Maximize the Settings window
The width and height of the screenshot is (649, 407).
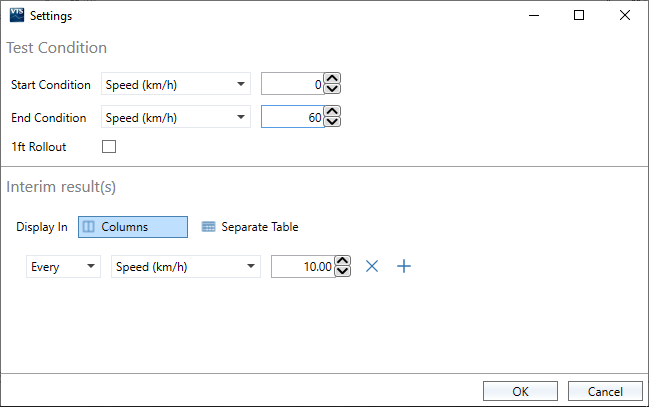pyautogui.click(x=579, y=15)
